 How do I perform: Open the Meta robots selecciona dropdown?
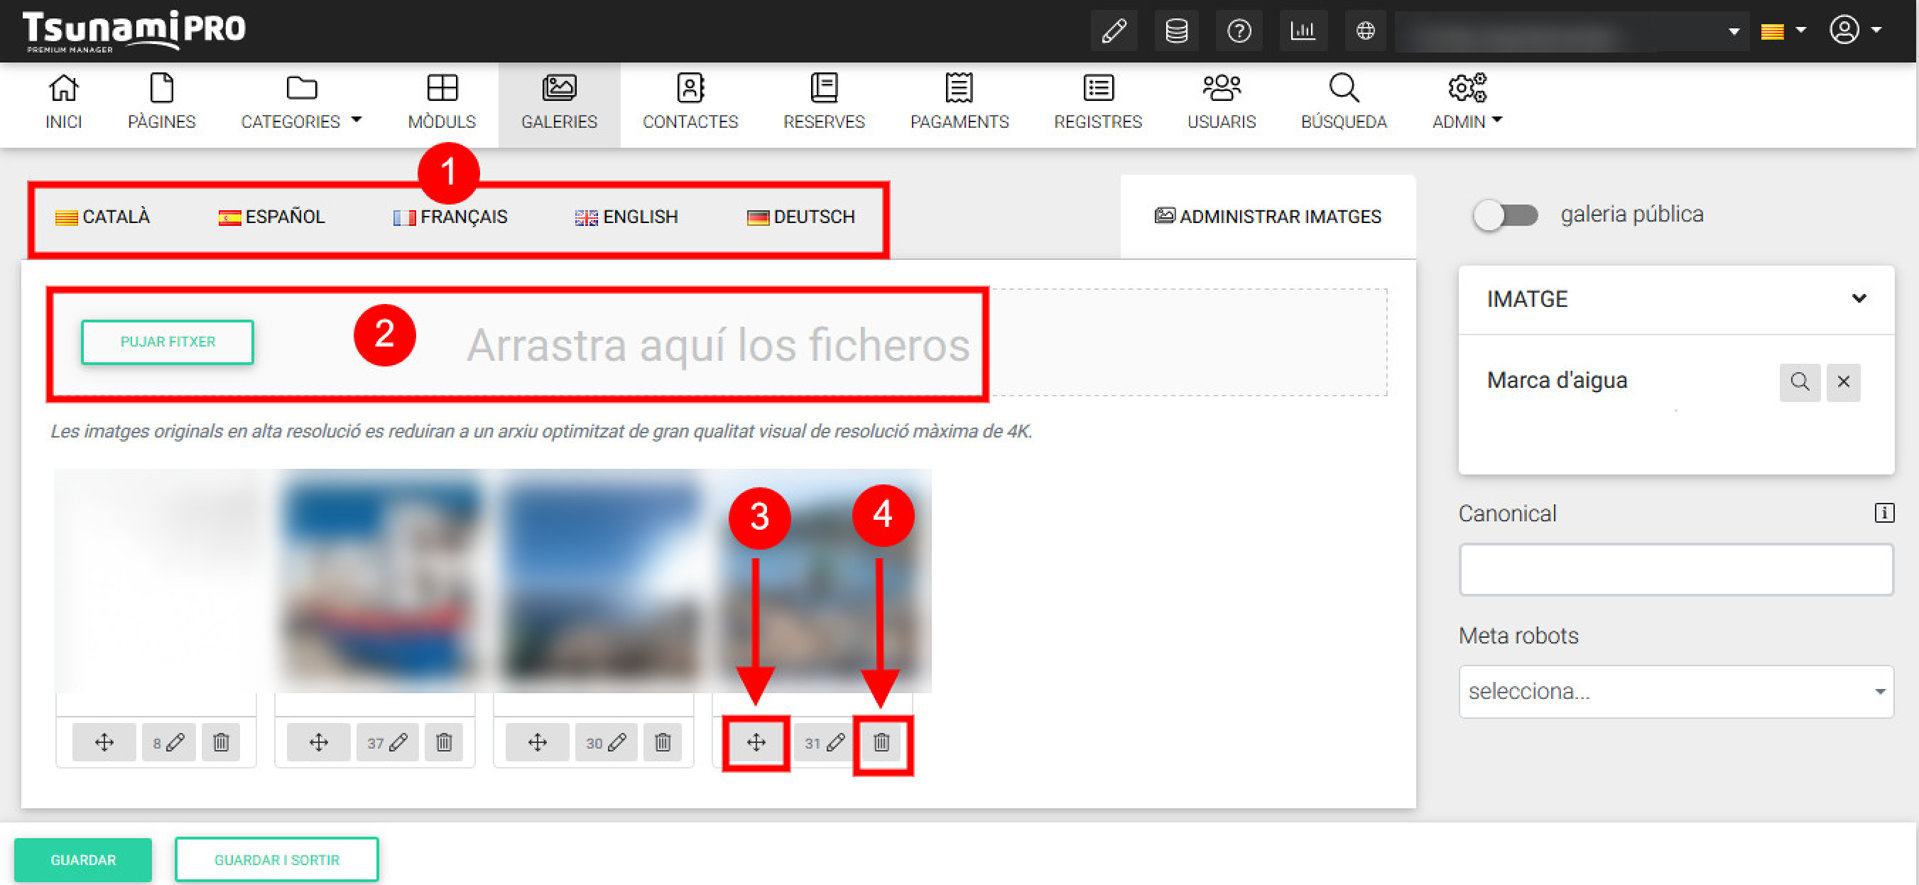(x=1676, y=692)
